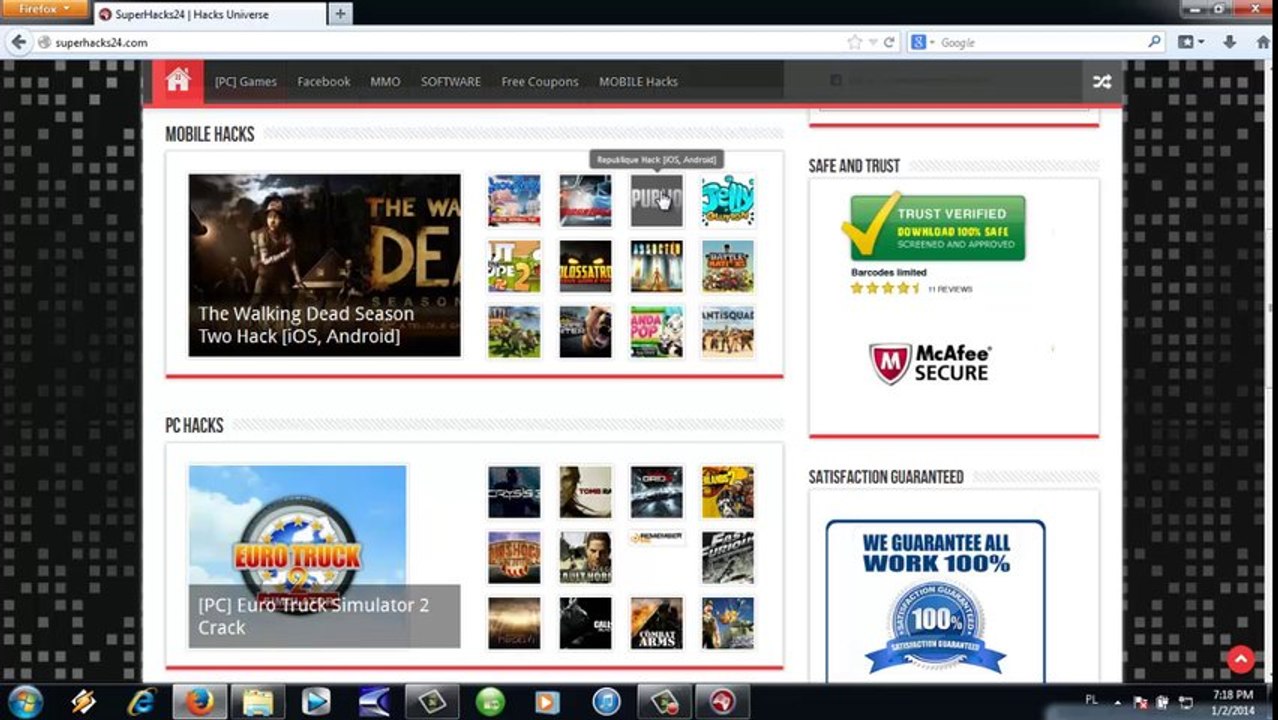Click the We Guarantee All Work badge
Viewport: 1278px width, 720px height.
pos(935,600)
